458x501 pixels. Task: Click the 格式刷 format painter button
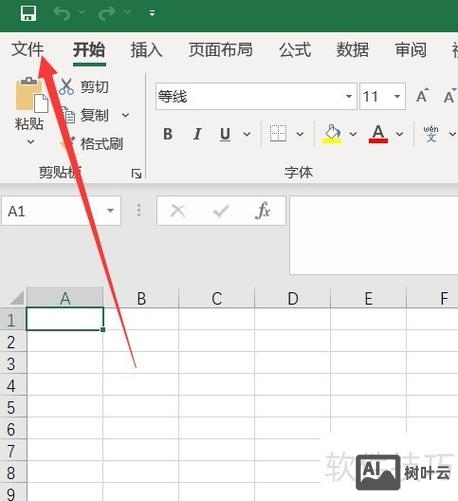91,144
